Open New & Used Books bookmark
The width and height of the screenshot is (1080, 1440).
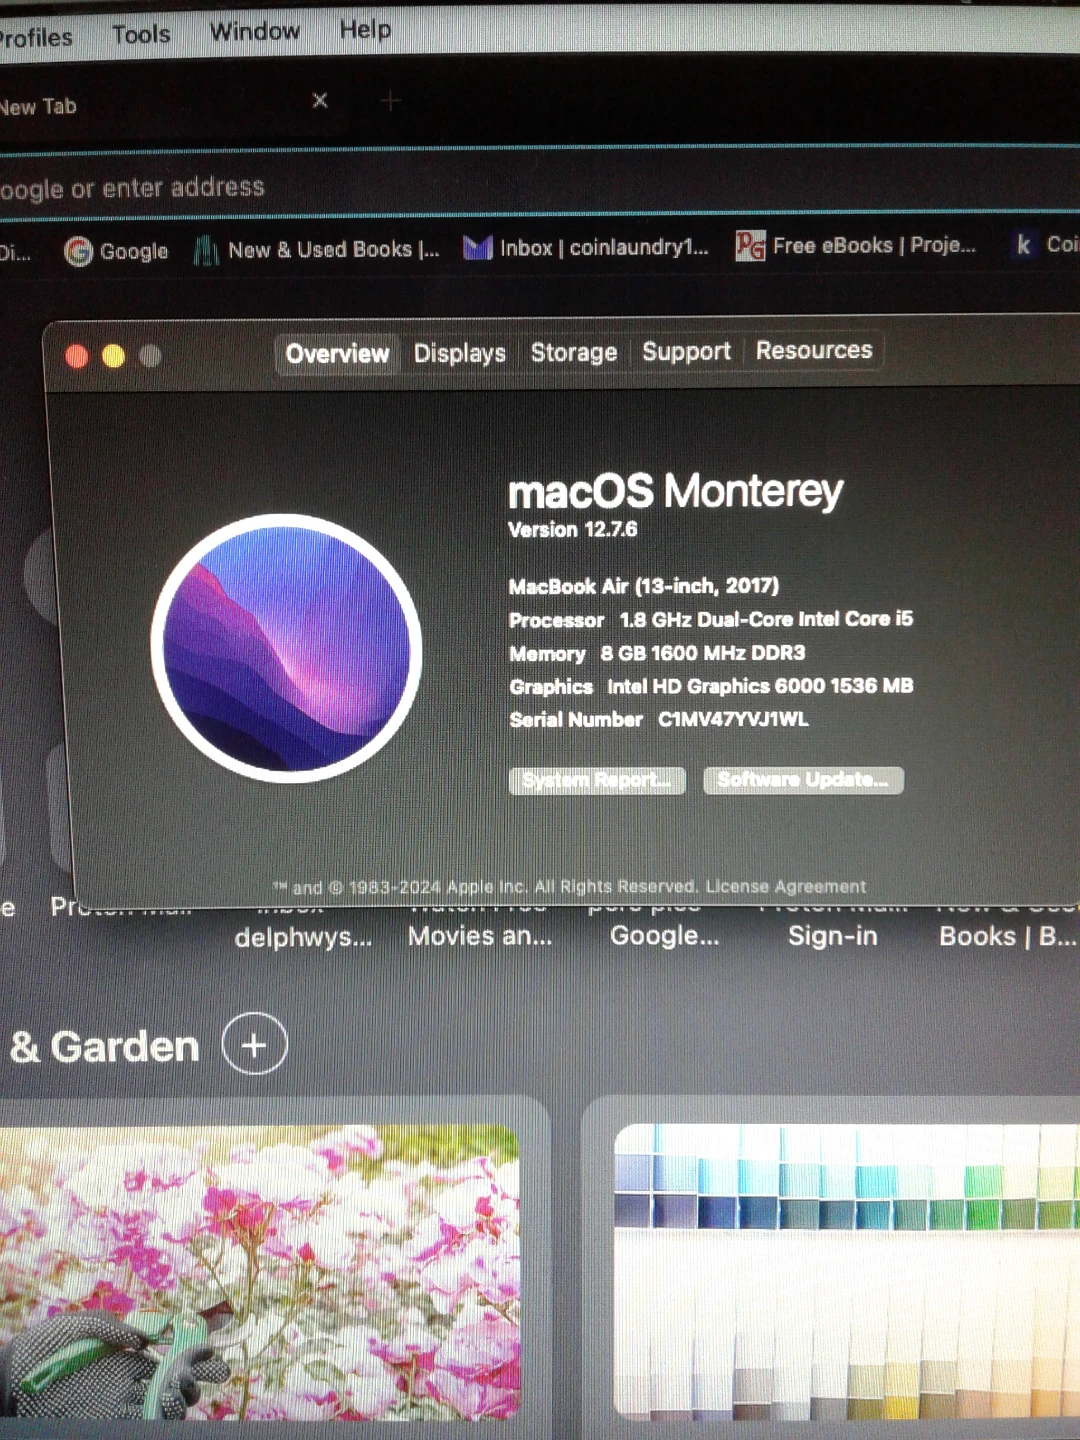coord(316,250)
